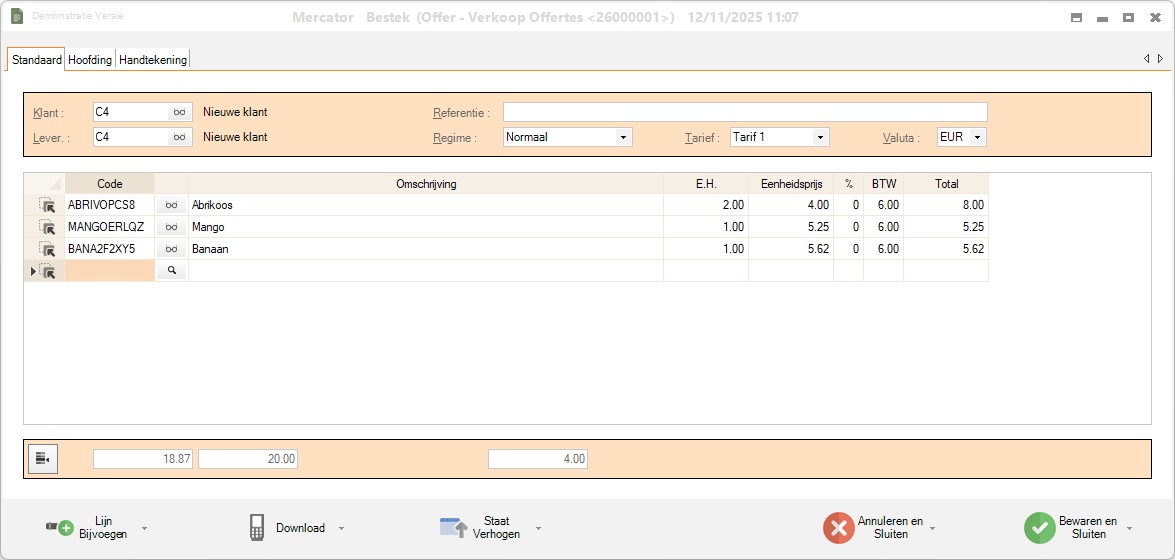Click the Total column header
Screen dimensions: 1175x560
pos(946,184)
